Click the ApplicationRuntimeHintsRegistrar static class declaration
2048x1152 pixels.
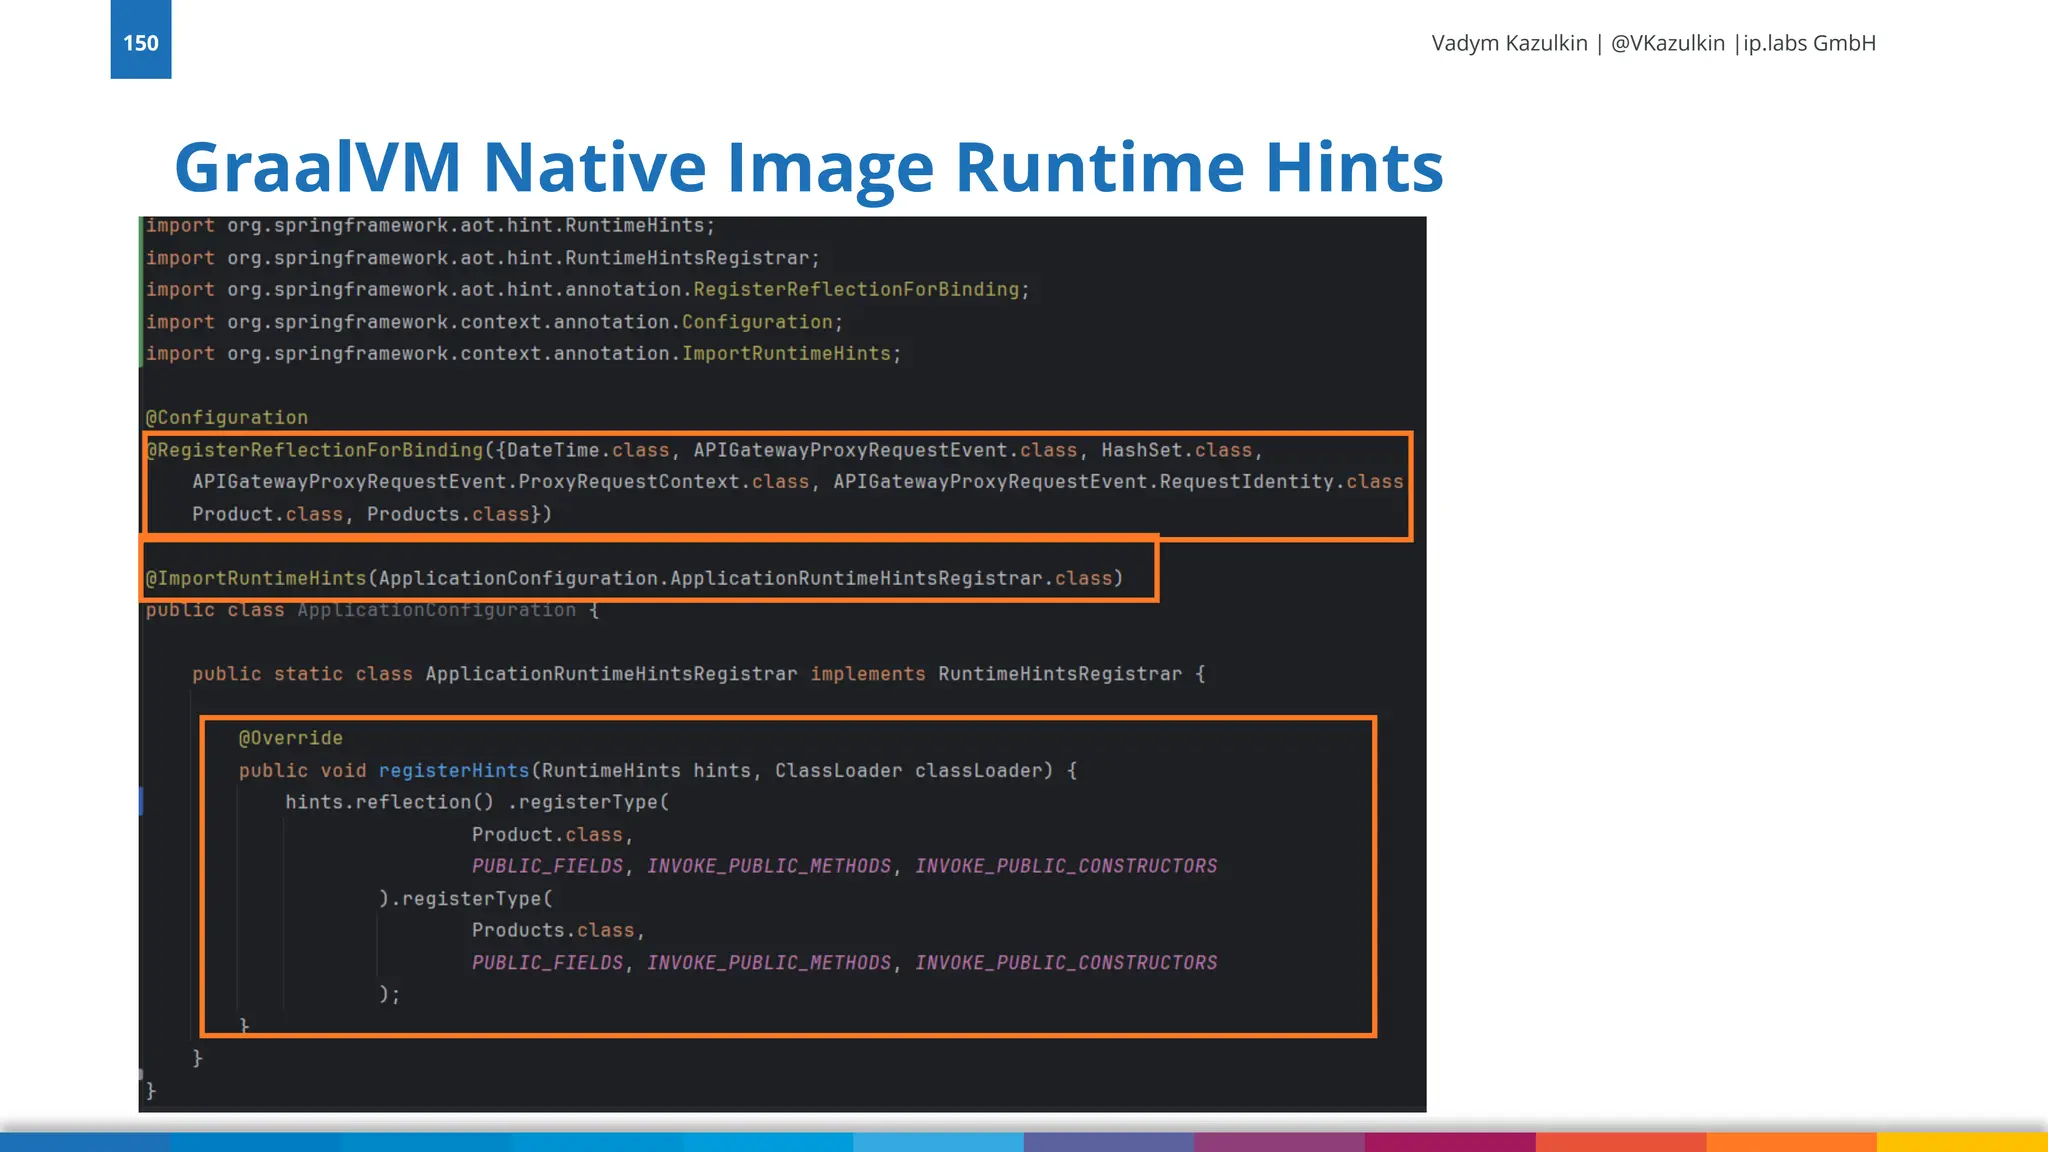pos(699,674)
